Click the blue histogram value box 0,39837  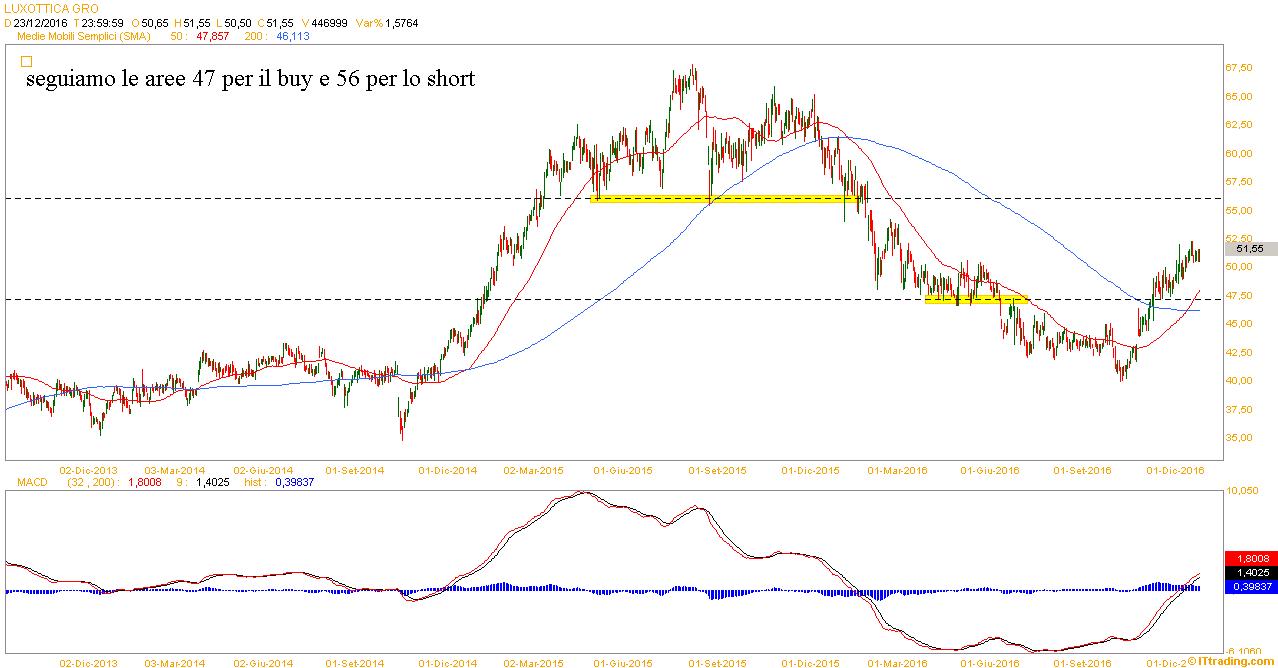pos(1249,587)
